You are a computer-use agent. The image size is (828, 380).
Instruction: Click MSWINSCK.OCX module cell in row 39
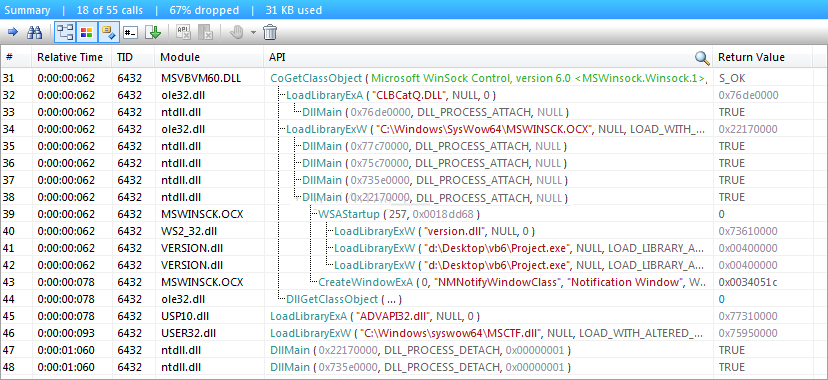202,214
